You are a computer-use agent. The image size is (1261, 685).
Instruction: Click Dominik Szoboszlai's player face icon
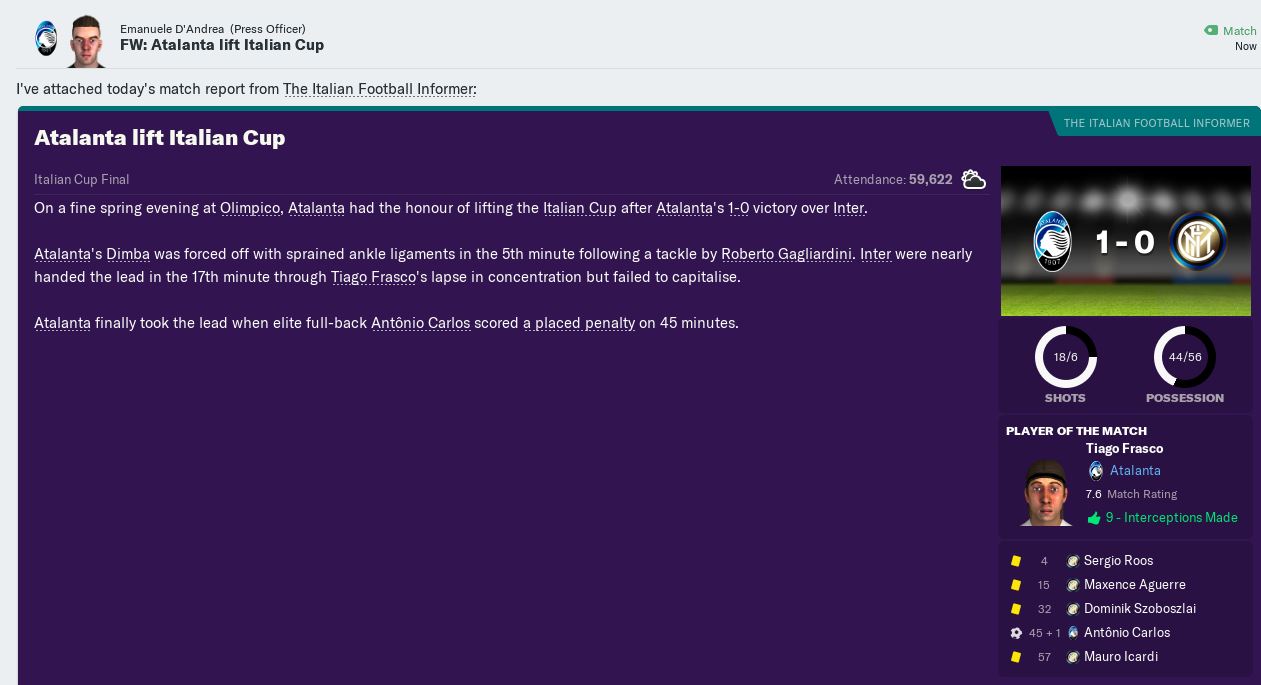click(x=1073, y=609)
